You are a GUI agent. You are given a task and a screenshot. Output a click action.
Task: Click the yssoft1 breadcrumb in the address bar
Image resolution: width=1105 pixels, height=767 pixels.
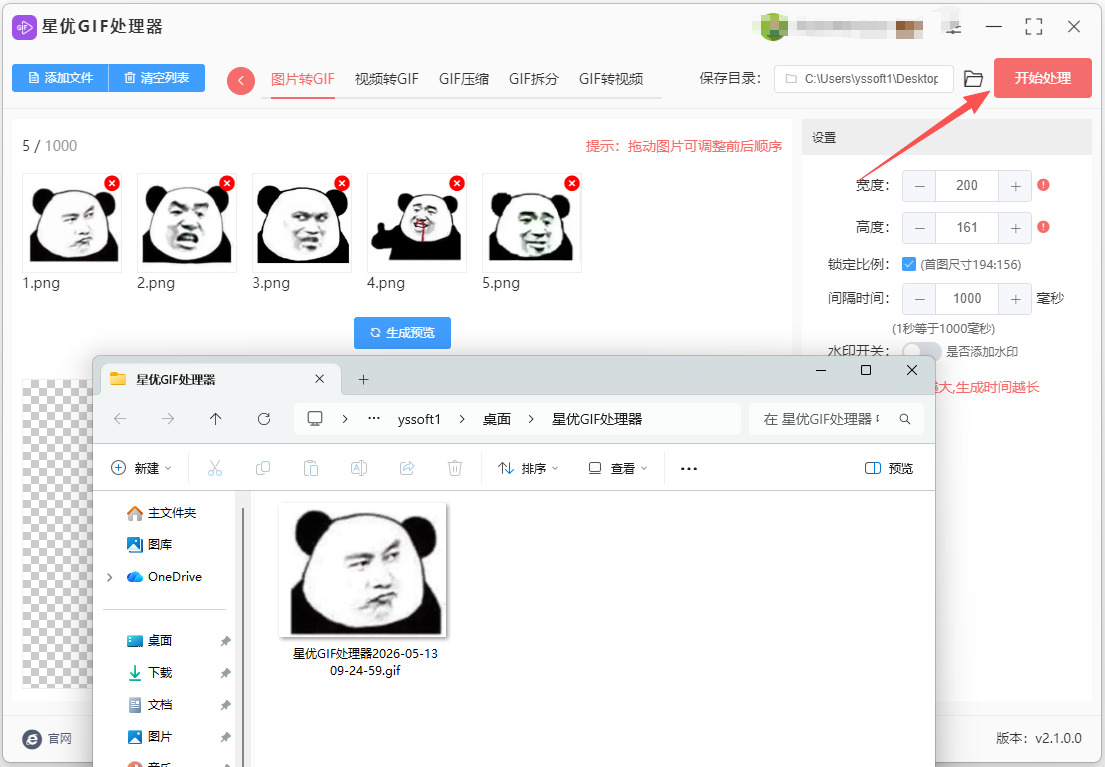[x=419, y=419]
